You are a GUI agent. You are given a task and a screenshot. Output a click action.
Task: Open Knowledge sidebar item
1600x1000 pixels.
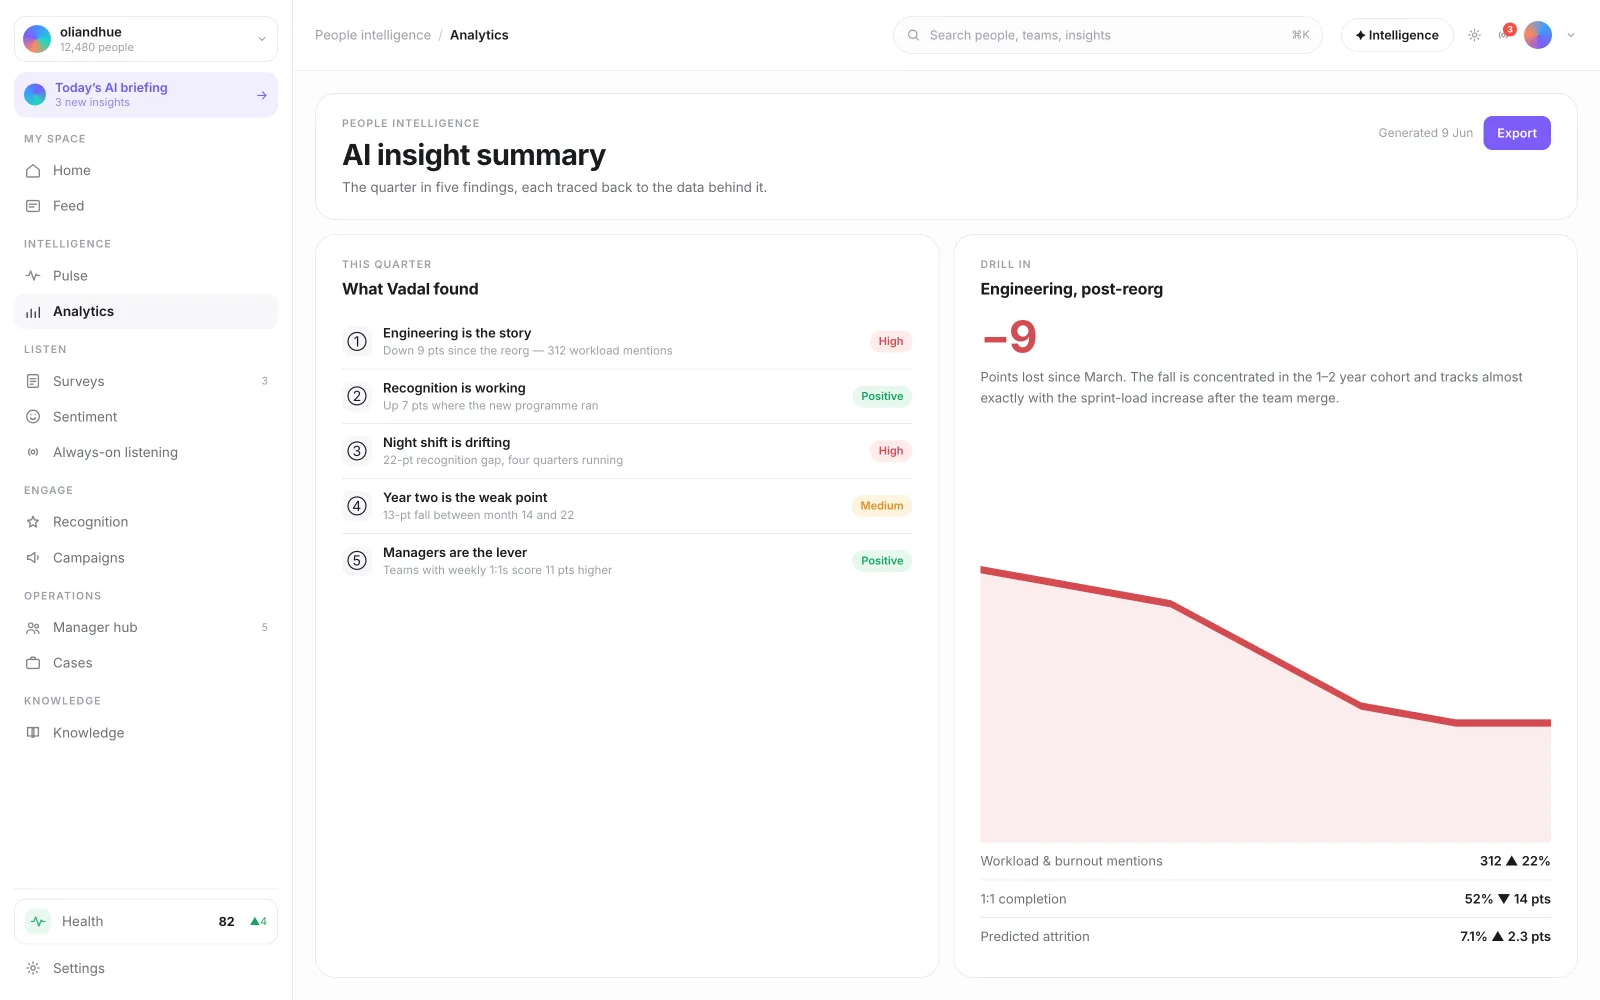[146, 733]
